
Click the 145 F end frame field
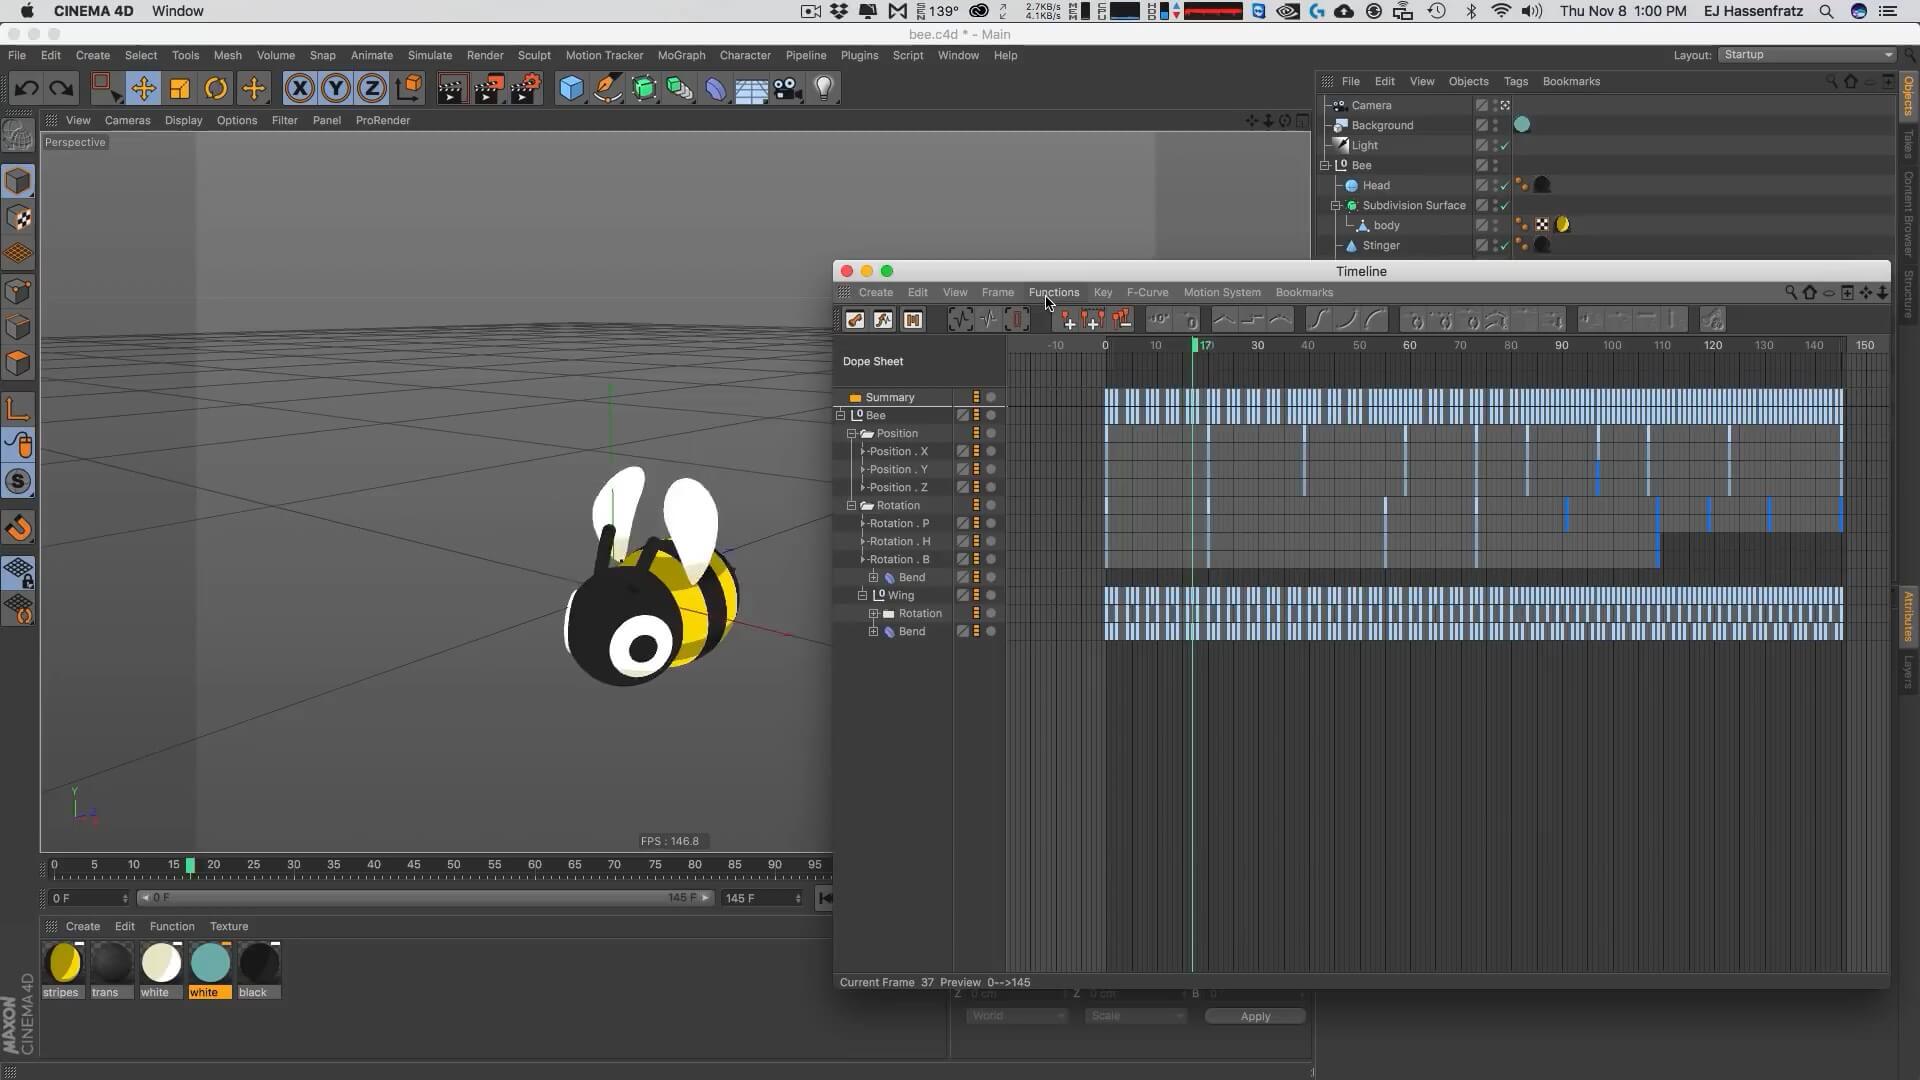tap(759, 899)
